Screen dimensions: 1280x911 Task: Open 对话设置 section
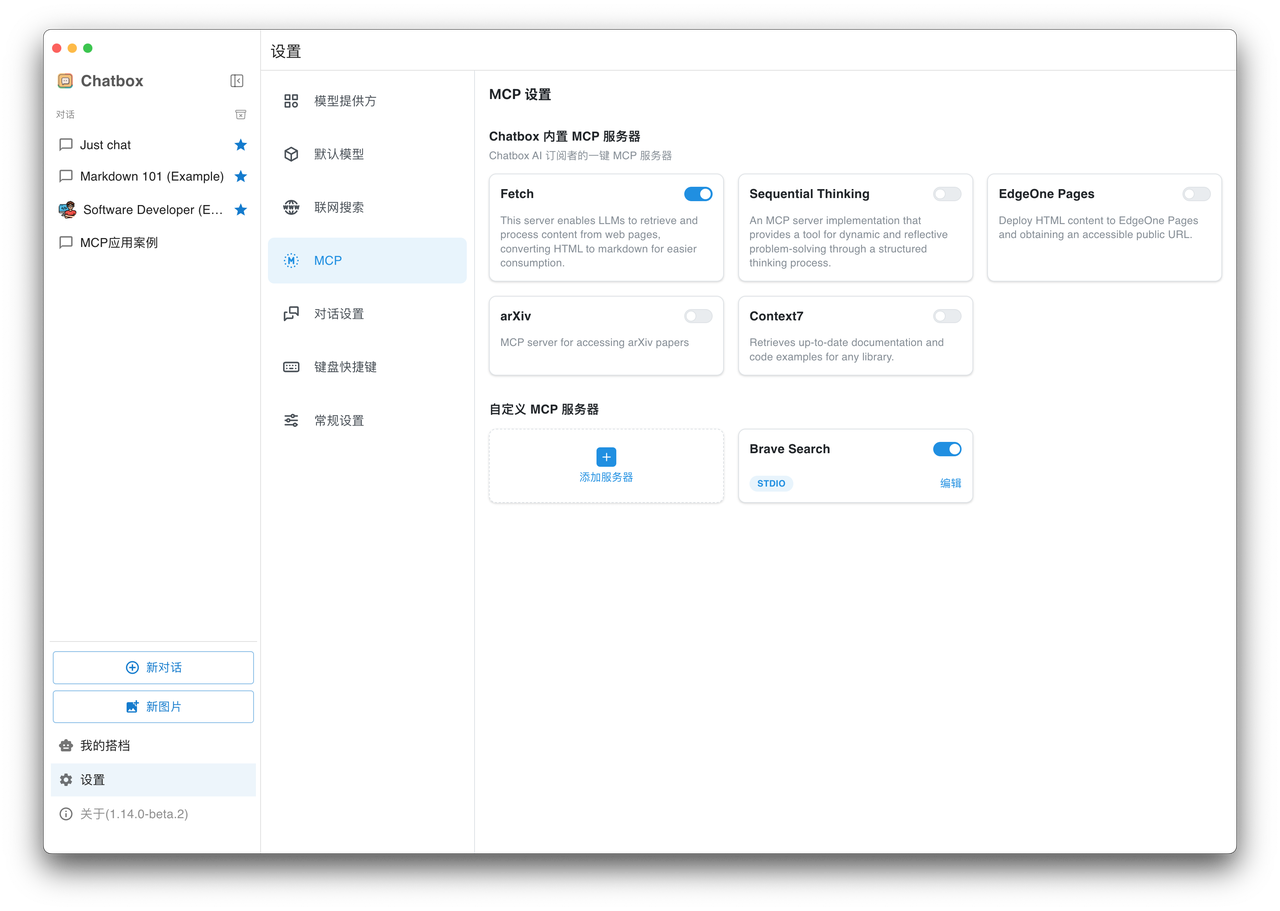[x=367, y=314]
